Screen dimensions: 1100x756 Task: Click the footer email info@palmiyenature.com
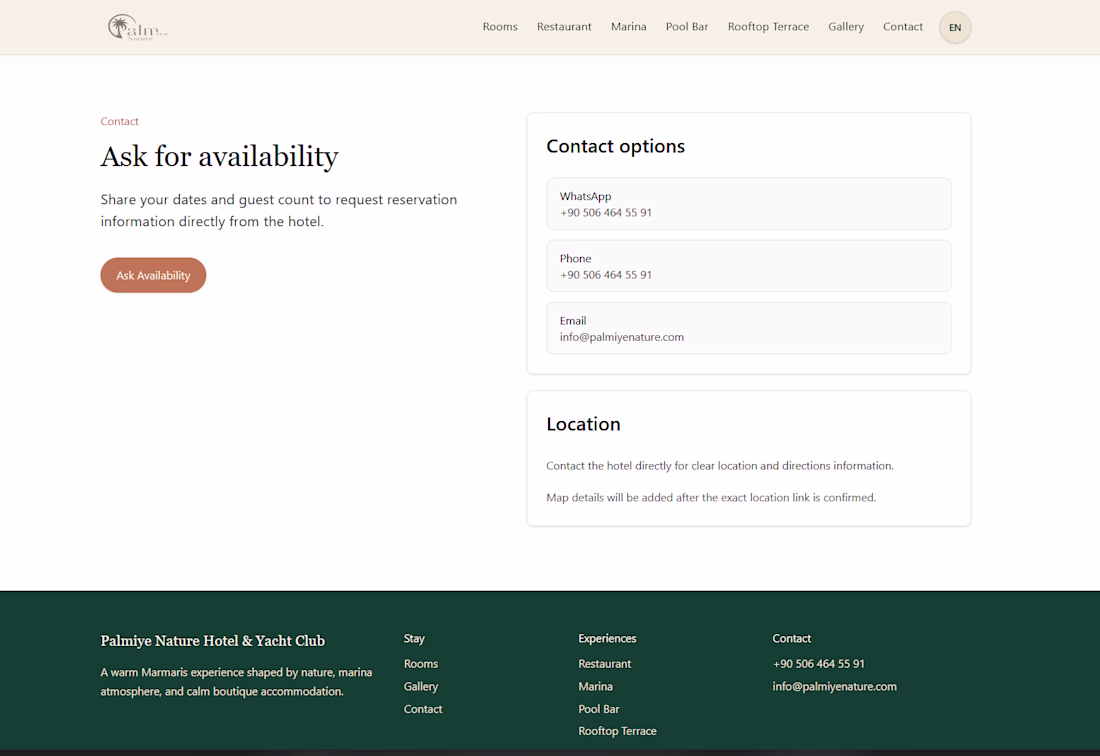835,686
